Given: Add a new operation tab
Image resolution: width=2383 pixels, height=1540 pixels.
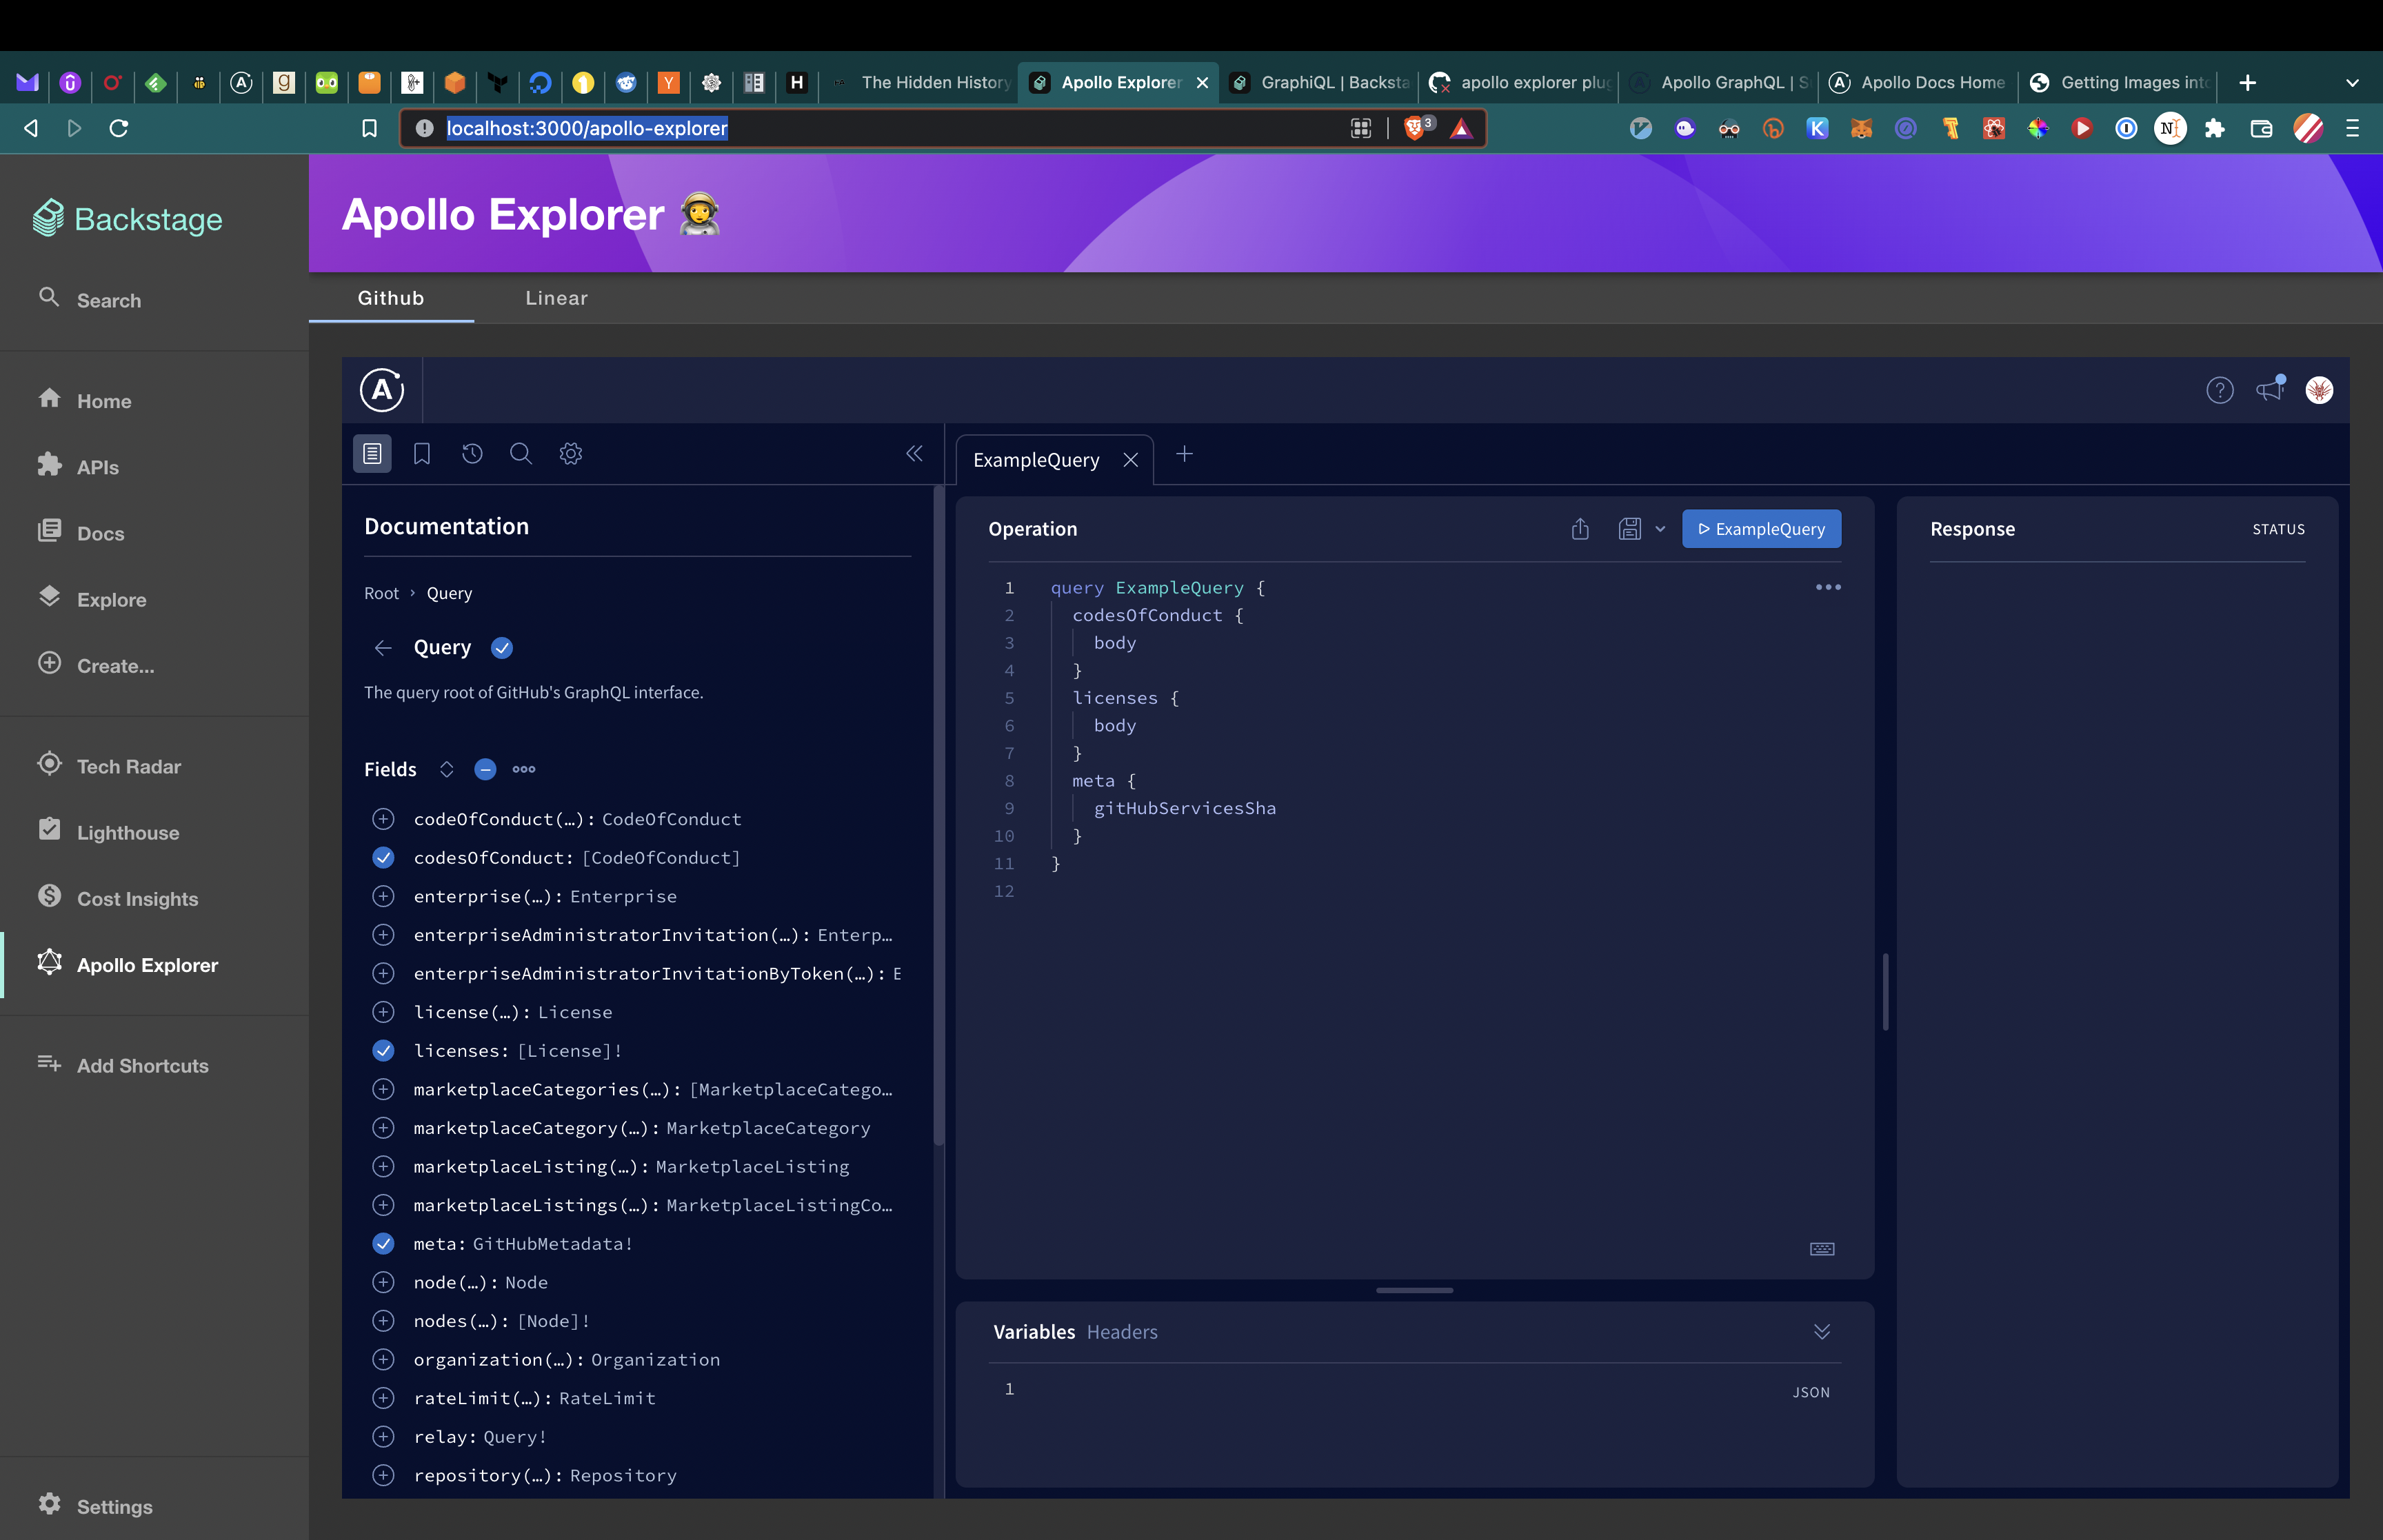Looking at the screenshot, I should tap(1184, 455).
